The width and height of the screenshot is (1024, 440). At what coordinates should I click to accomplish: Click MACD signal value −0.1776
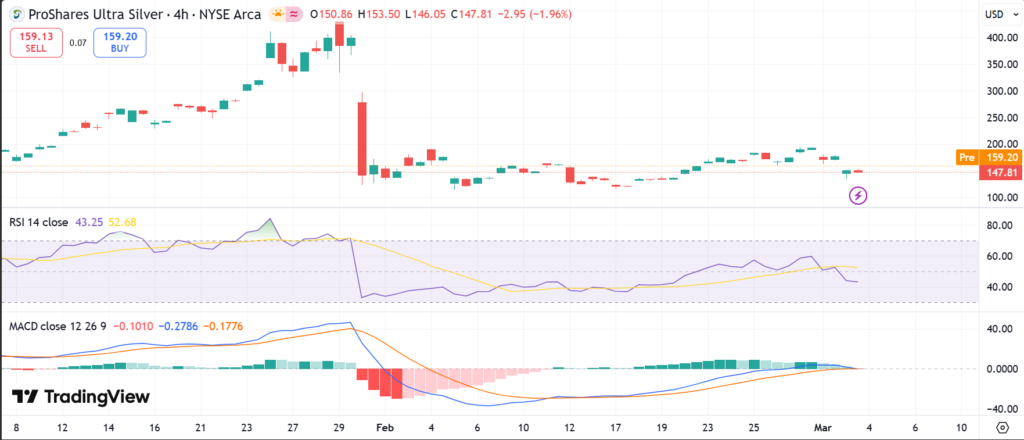tap(223, 326)
